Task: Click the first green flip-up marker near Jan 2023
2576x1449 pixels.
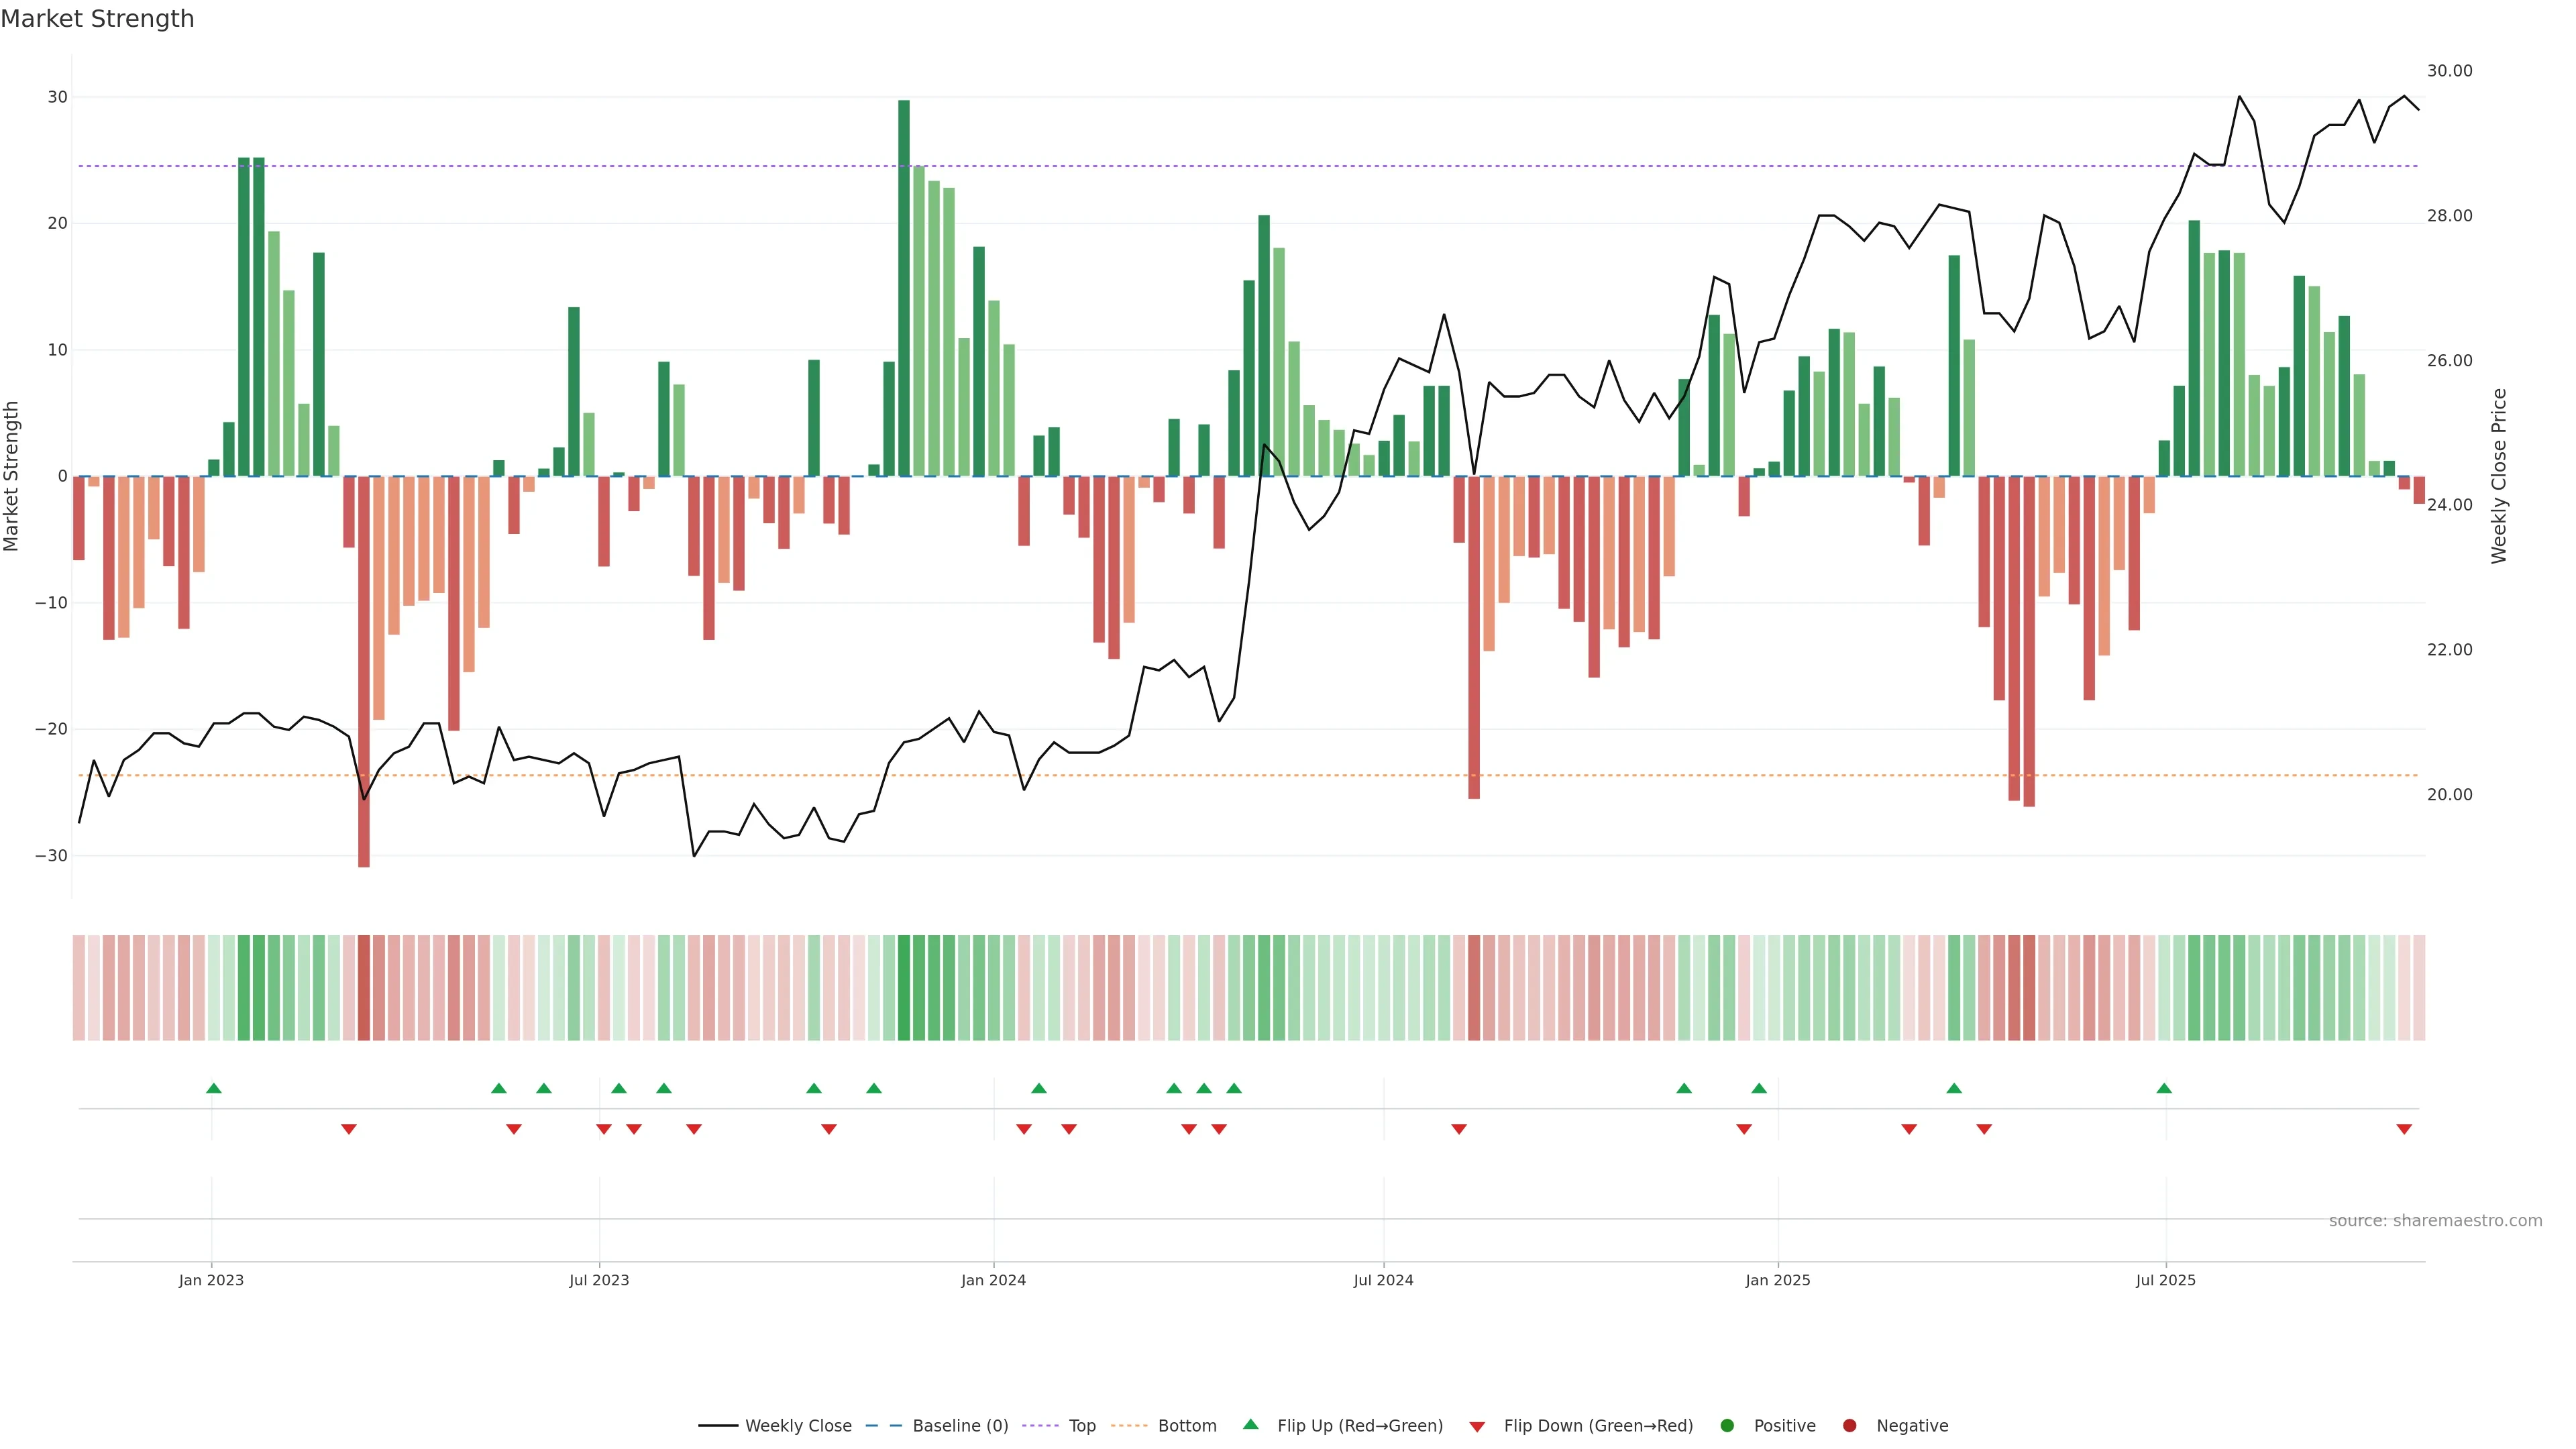Action: 213,1088
